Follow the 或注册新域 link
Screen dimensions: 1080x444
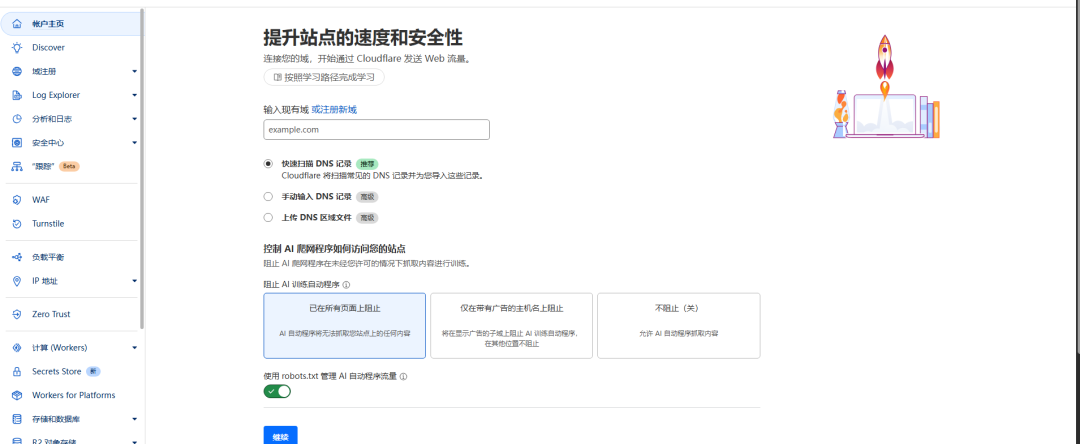pyautogui.click(x=334, y=109)
